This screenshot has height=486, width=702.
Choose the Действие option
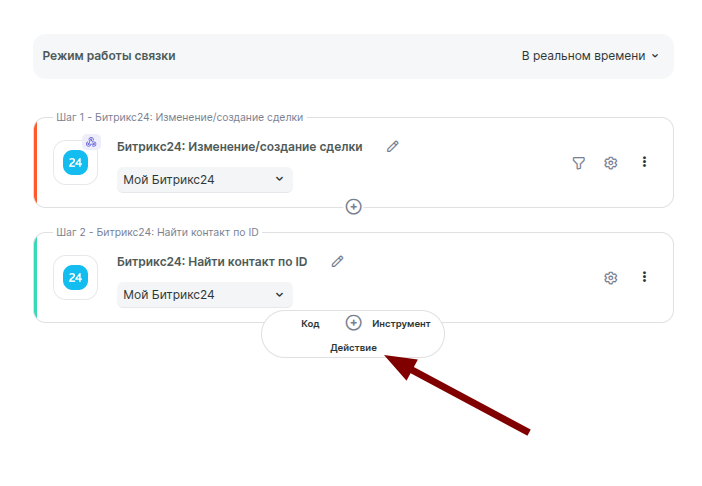coord(353,348)
